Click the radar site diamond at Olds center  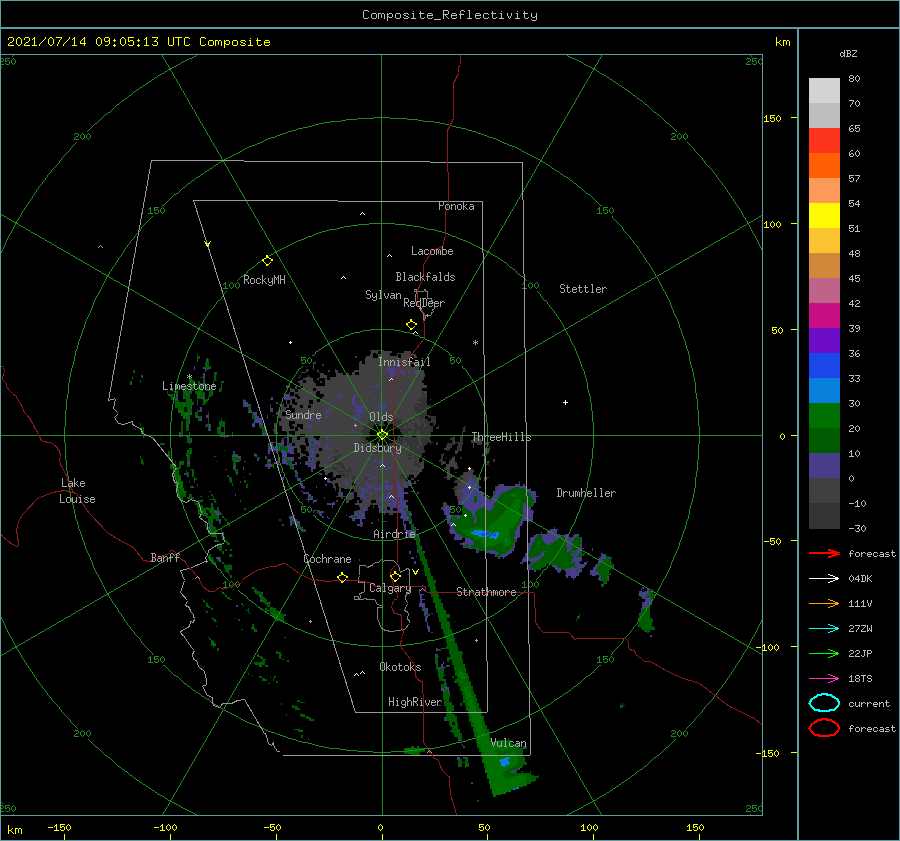pyautogui.click(x=382, y=435)
